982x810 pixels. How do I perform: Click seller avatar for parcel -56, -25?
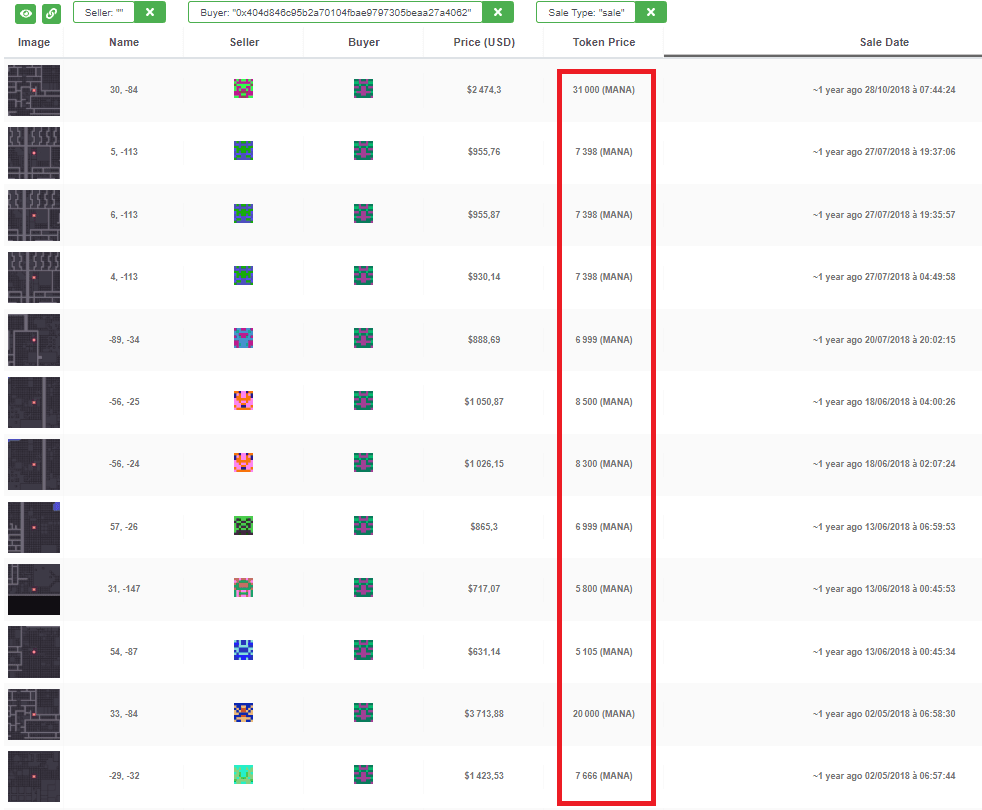(x=243, y=401)
